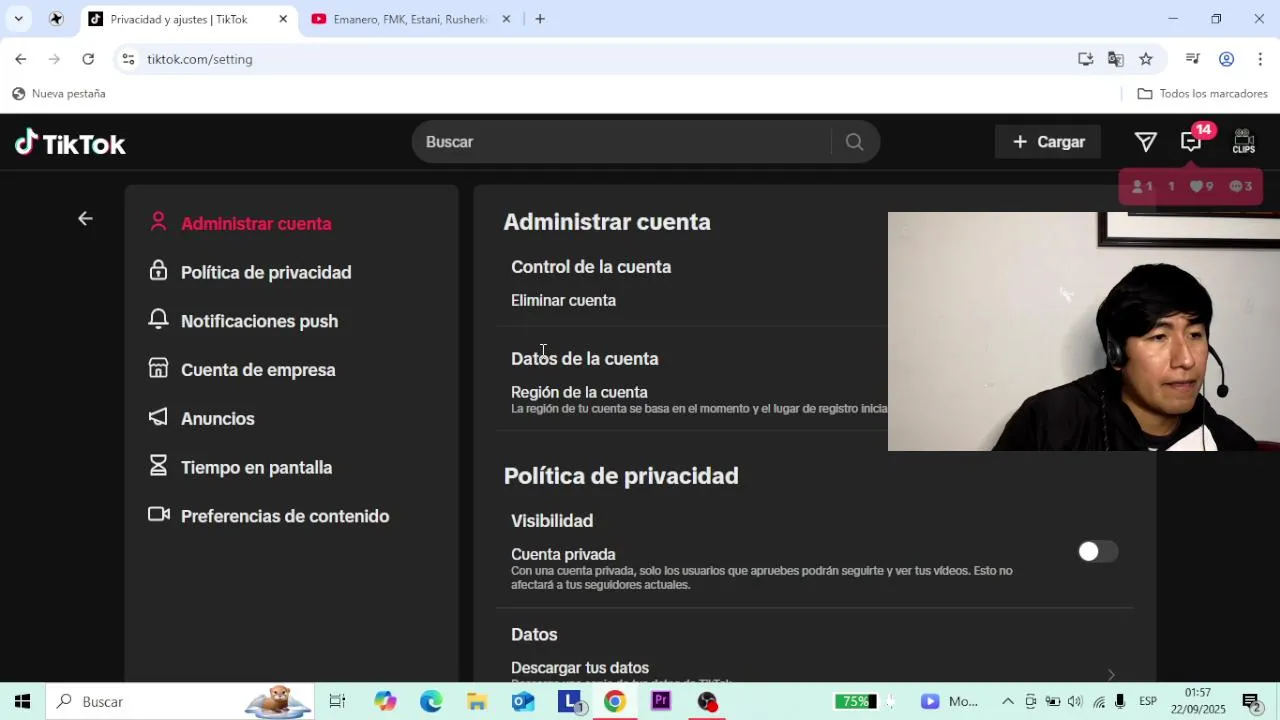This screenshot has width=1280, height=720.
Task: Click the Windows Start button
Action: click(x=22, y=701)
